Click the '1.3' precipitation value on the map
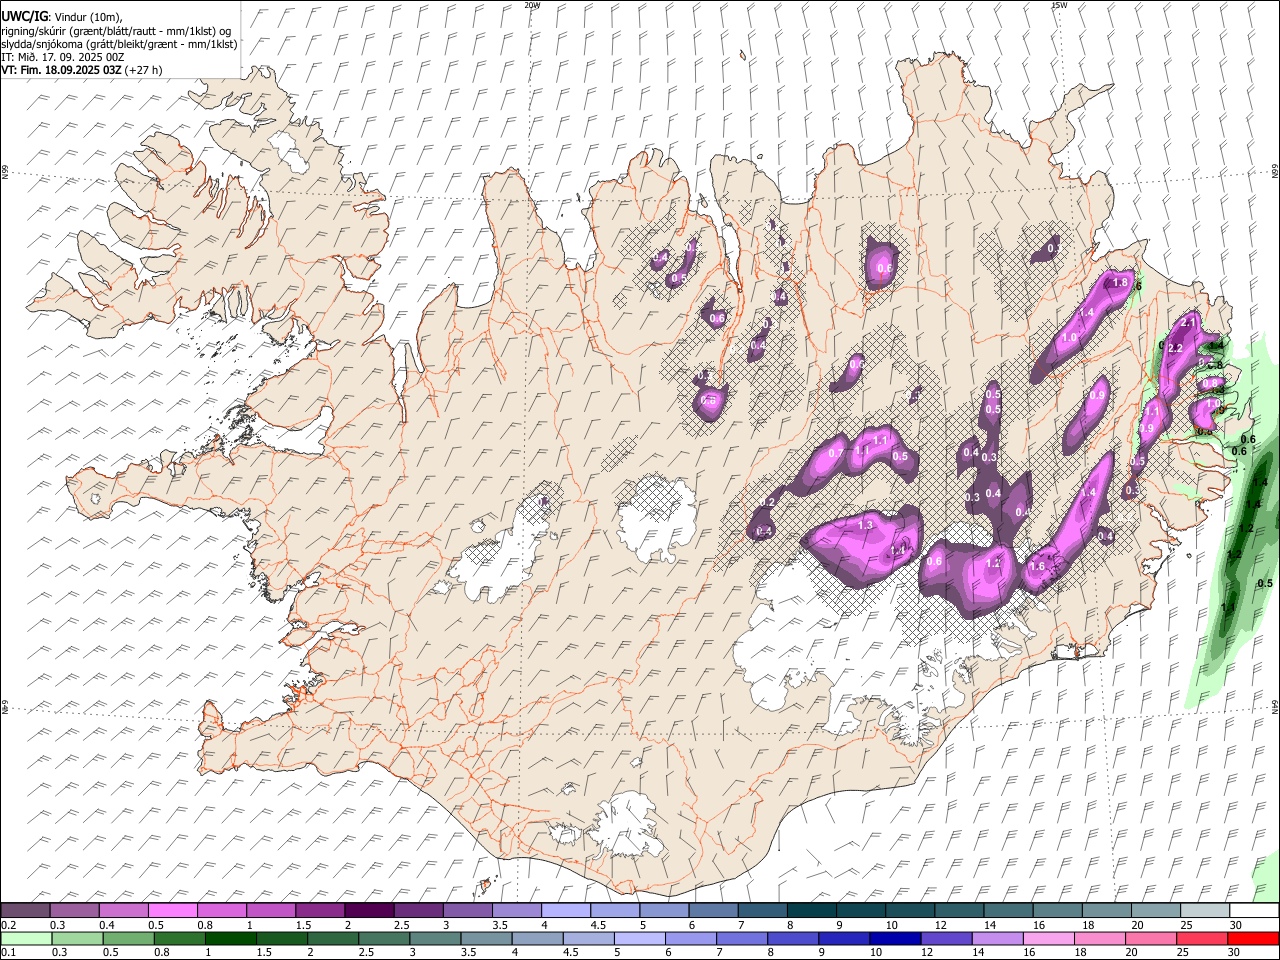Screen dimensions: 1280x960 pos(866,525)
